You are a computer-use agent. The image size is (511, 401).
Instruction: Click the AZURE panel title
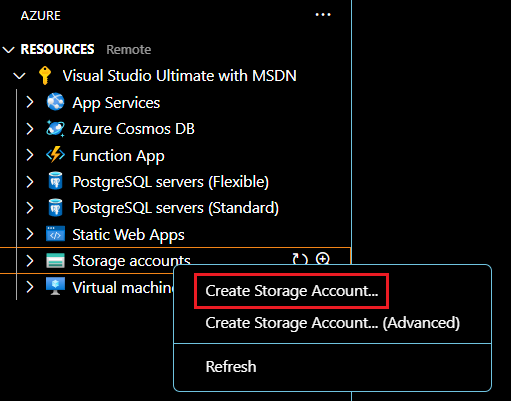(x=41, y=16)
